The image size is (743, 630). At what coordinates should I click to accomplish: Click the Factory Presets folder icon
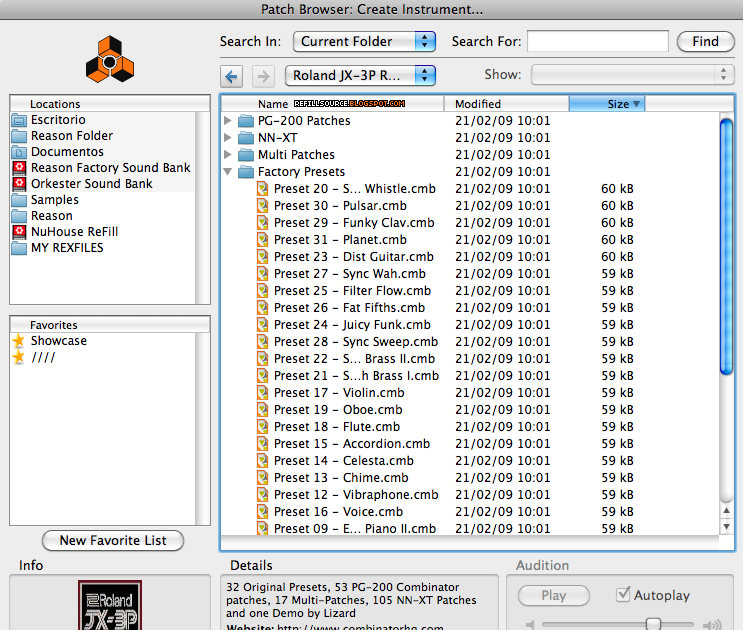[246, 172]
